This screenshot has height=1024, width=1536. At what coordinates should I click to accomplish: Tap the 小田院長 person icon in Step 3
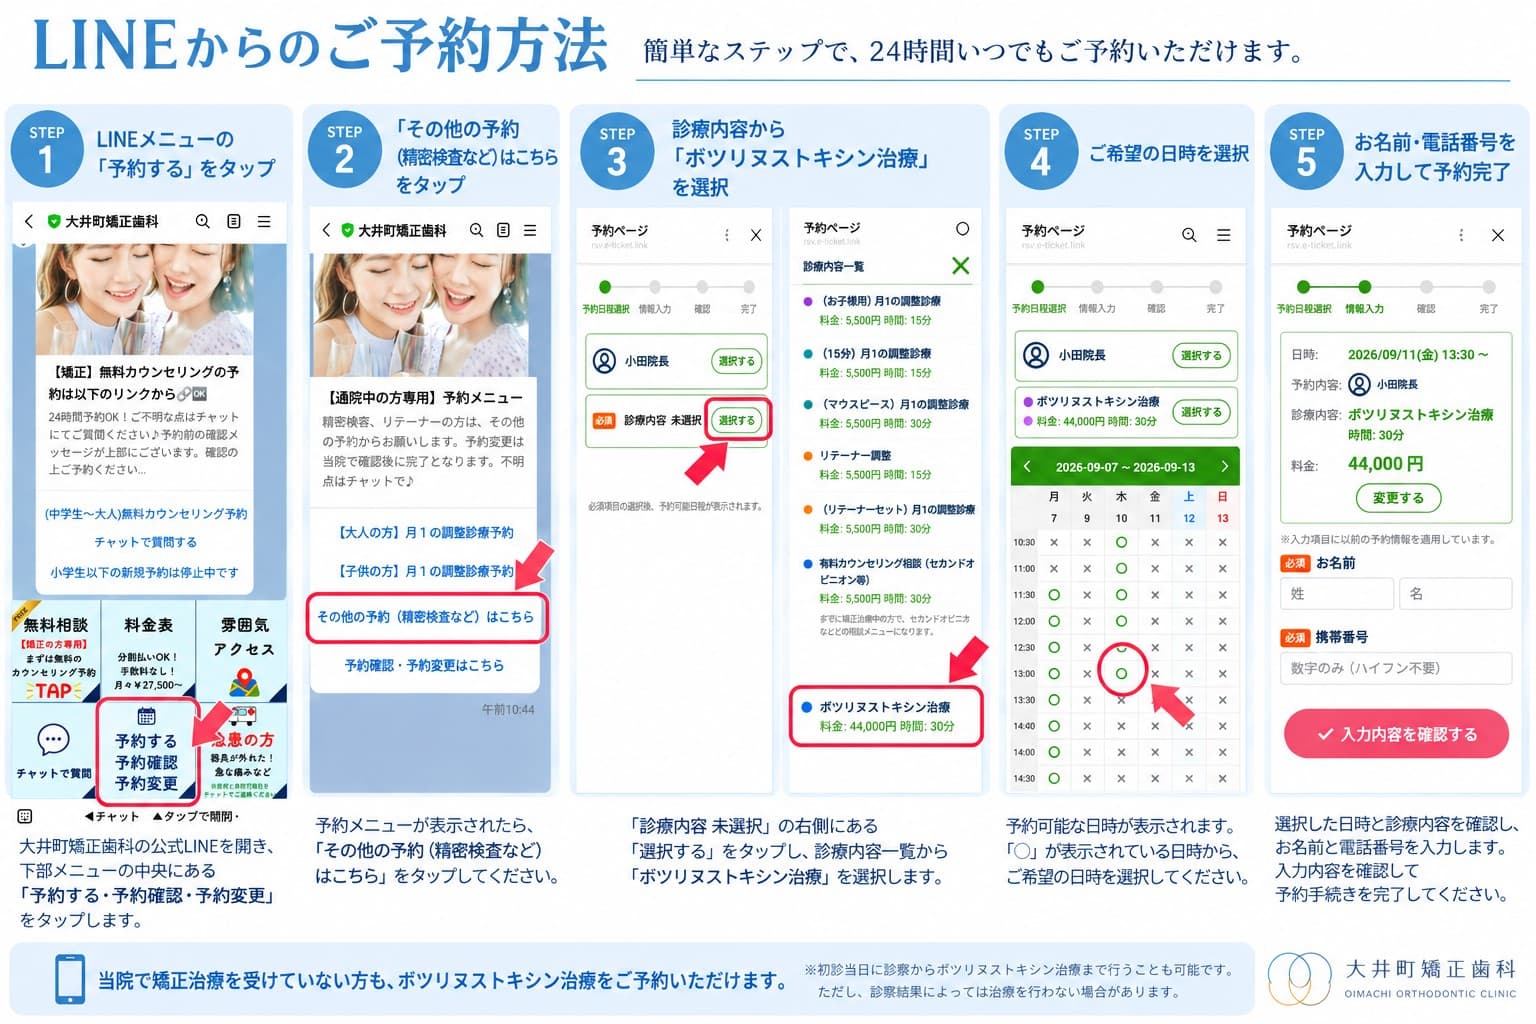pos(604,361)
